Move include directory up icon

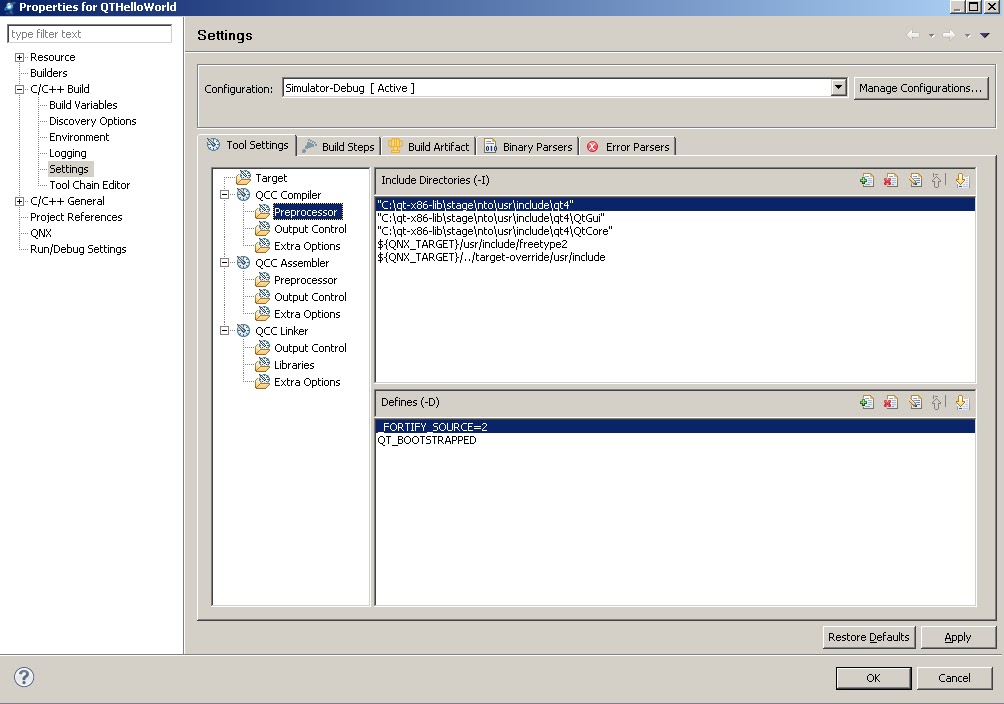[937, 181]
